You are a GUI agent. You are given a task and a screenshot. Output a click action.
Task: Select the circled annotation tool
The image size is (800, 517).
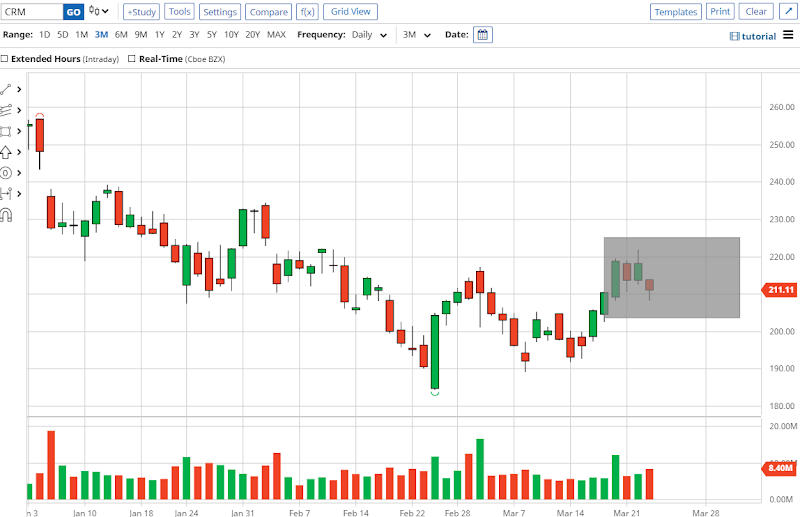pos(6,173)
